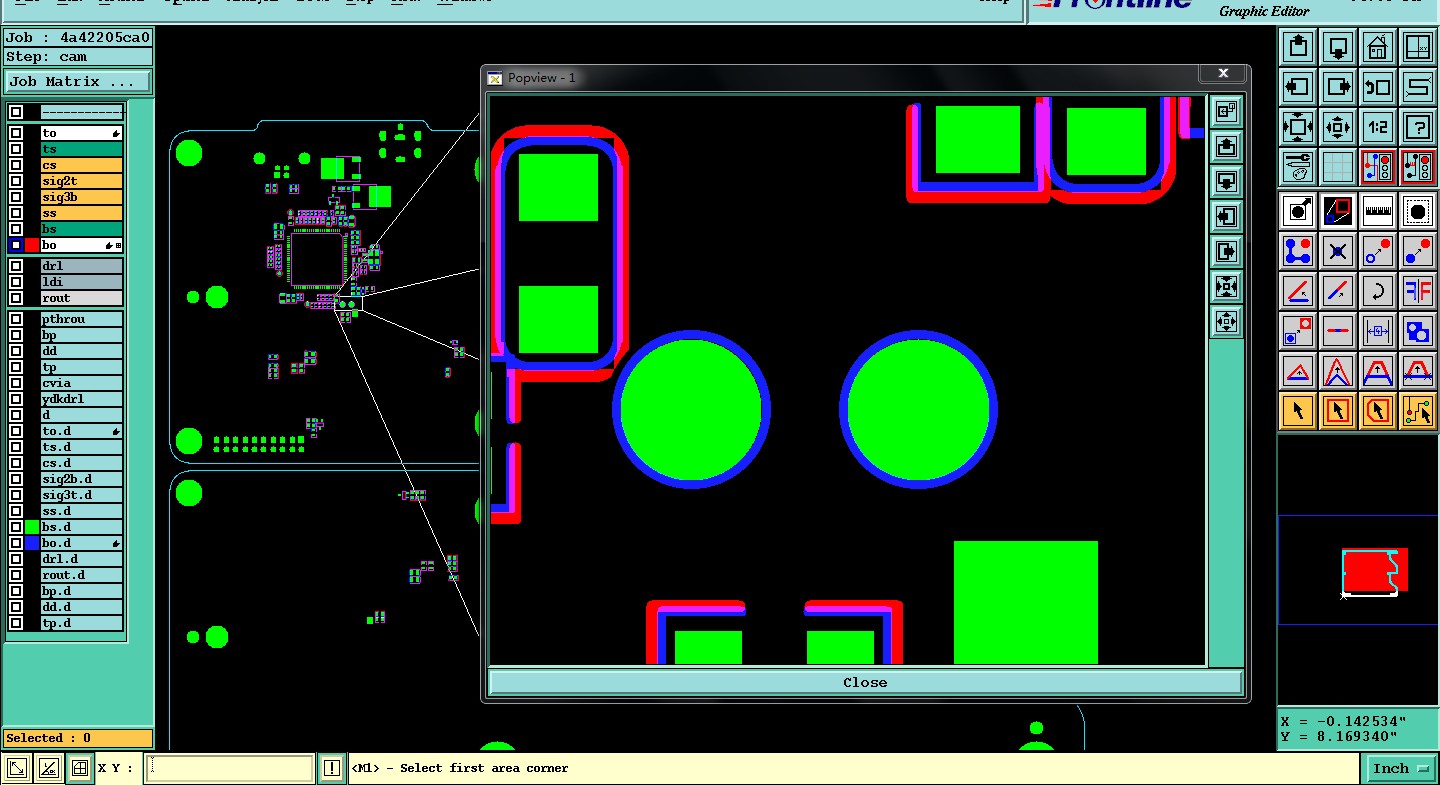Image resolution: width=1440 pixels, height=785 pixels.
Task: Select layer name bp in layer list
Action: [81, 335]
